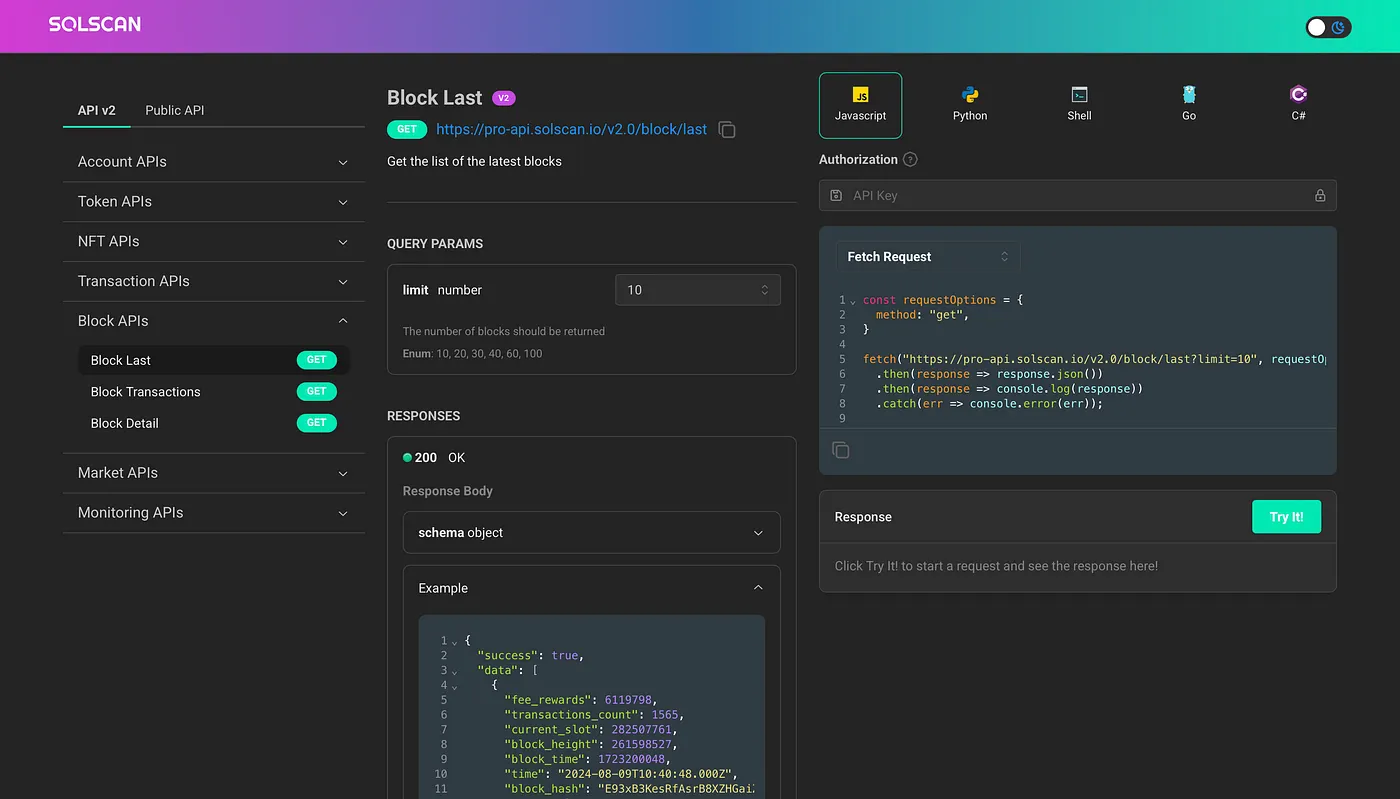Select the C# language icon

coord(1298,104)
